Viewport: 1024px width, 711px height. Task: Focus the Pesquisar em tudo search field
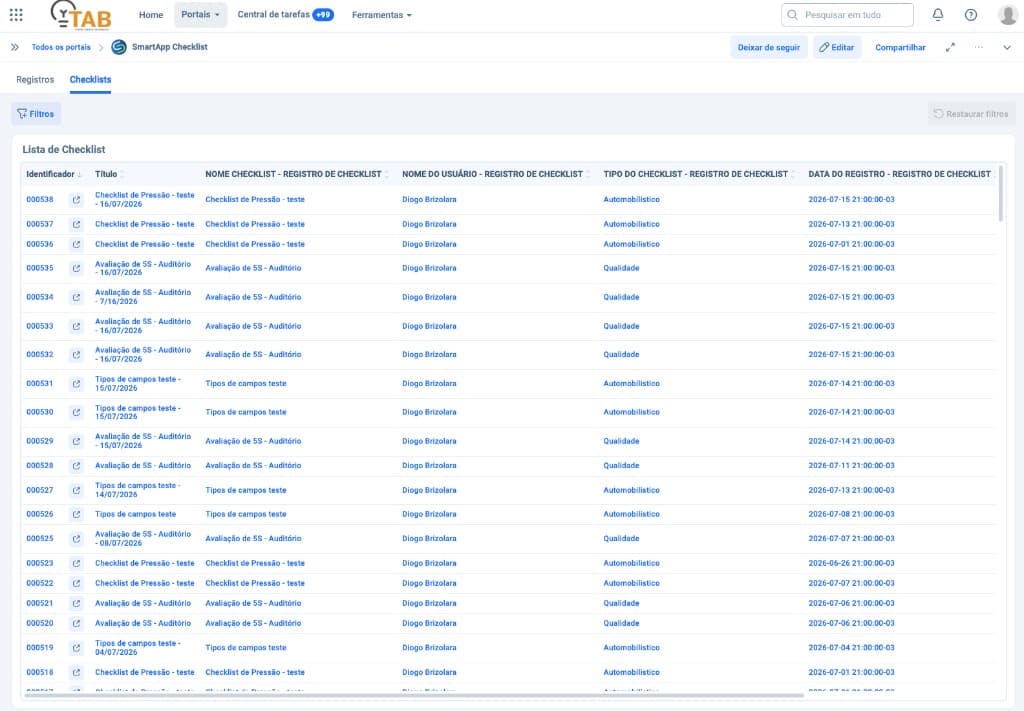[x=847, y=14]
